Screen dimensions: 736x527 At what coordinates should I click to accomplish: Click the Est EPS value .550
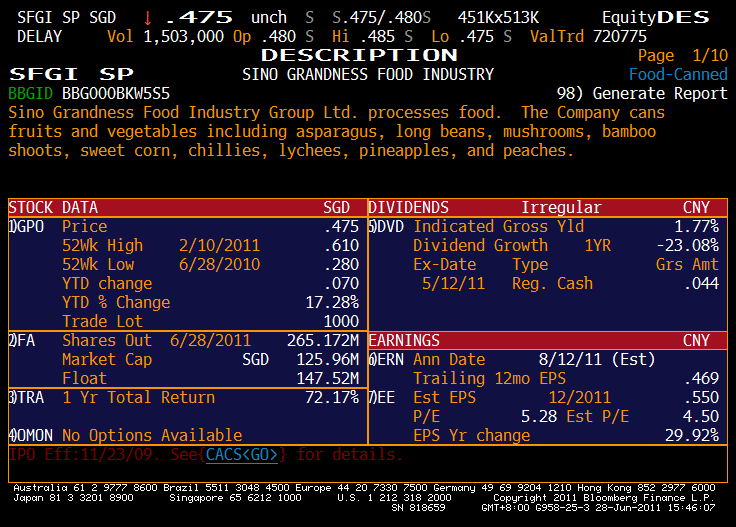[701, 398]
